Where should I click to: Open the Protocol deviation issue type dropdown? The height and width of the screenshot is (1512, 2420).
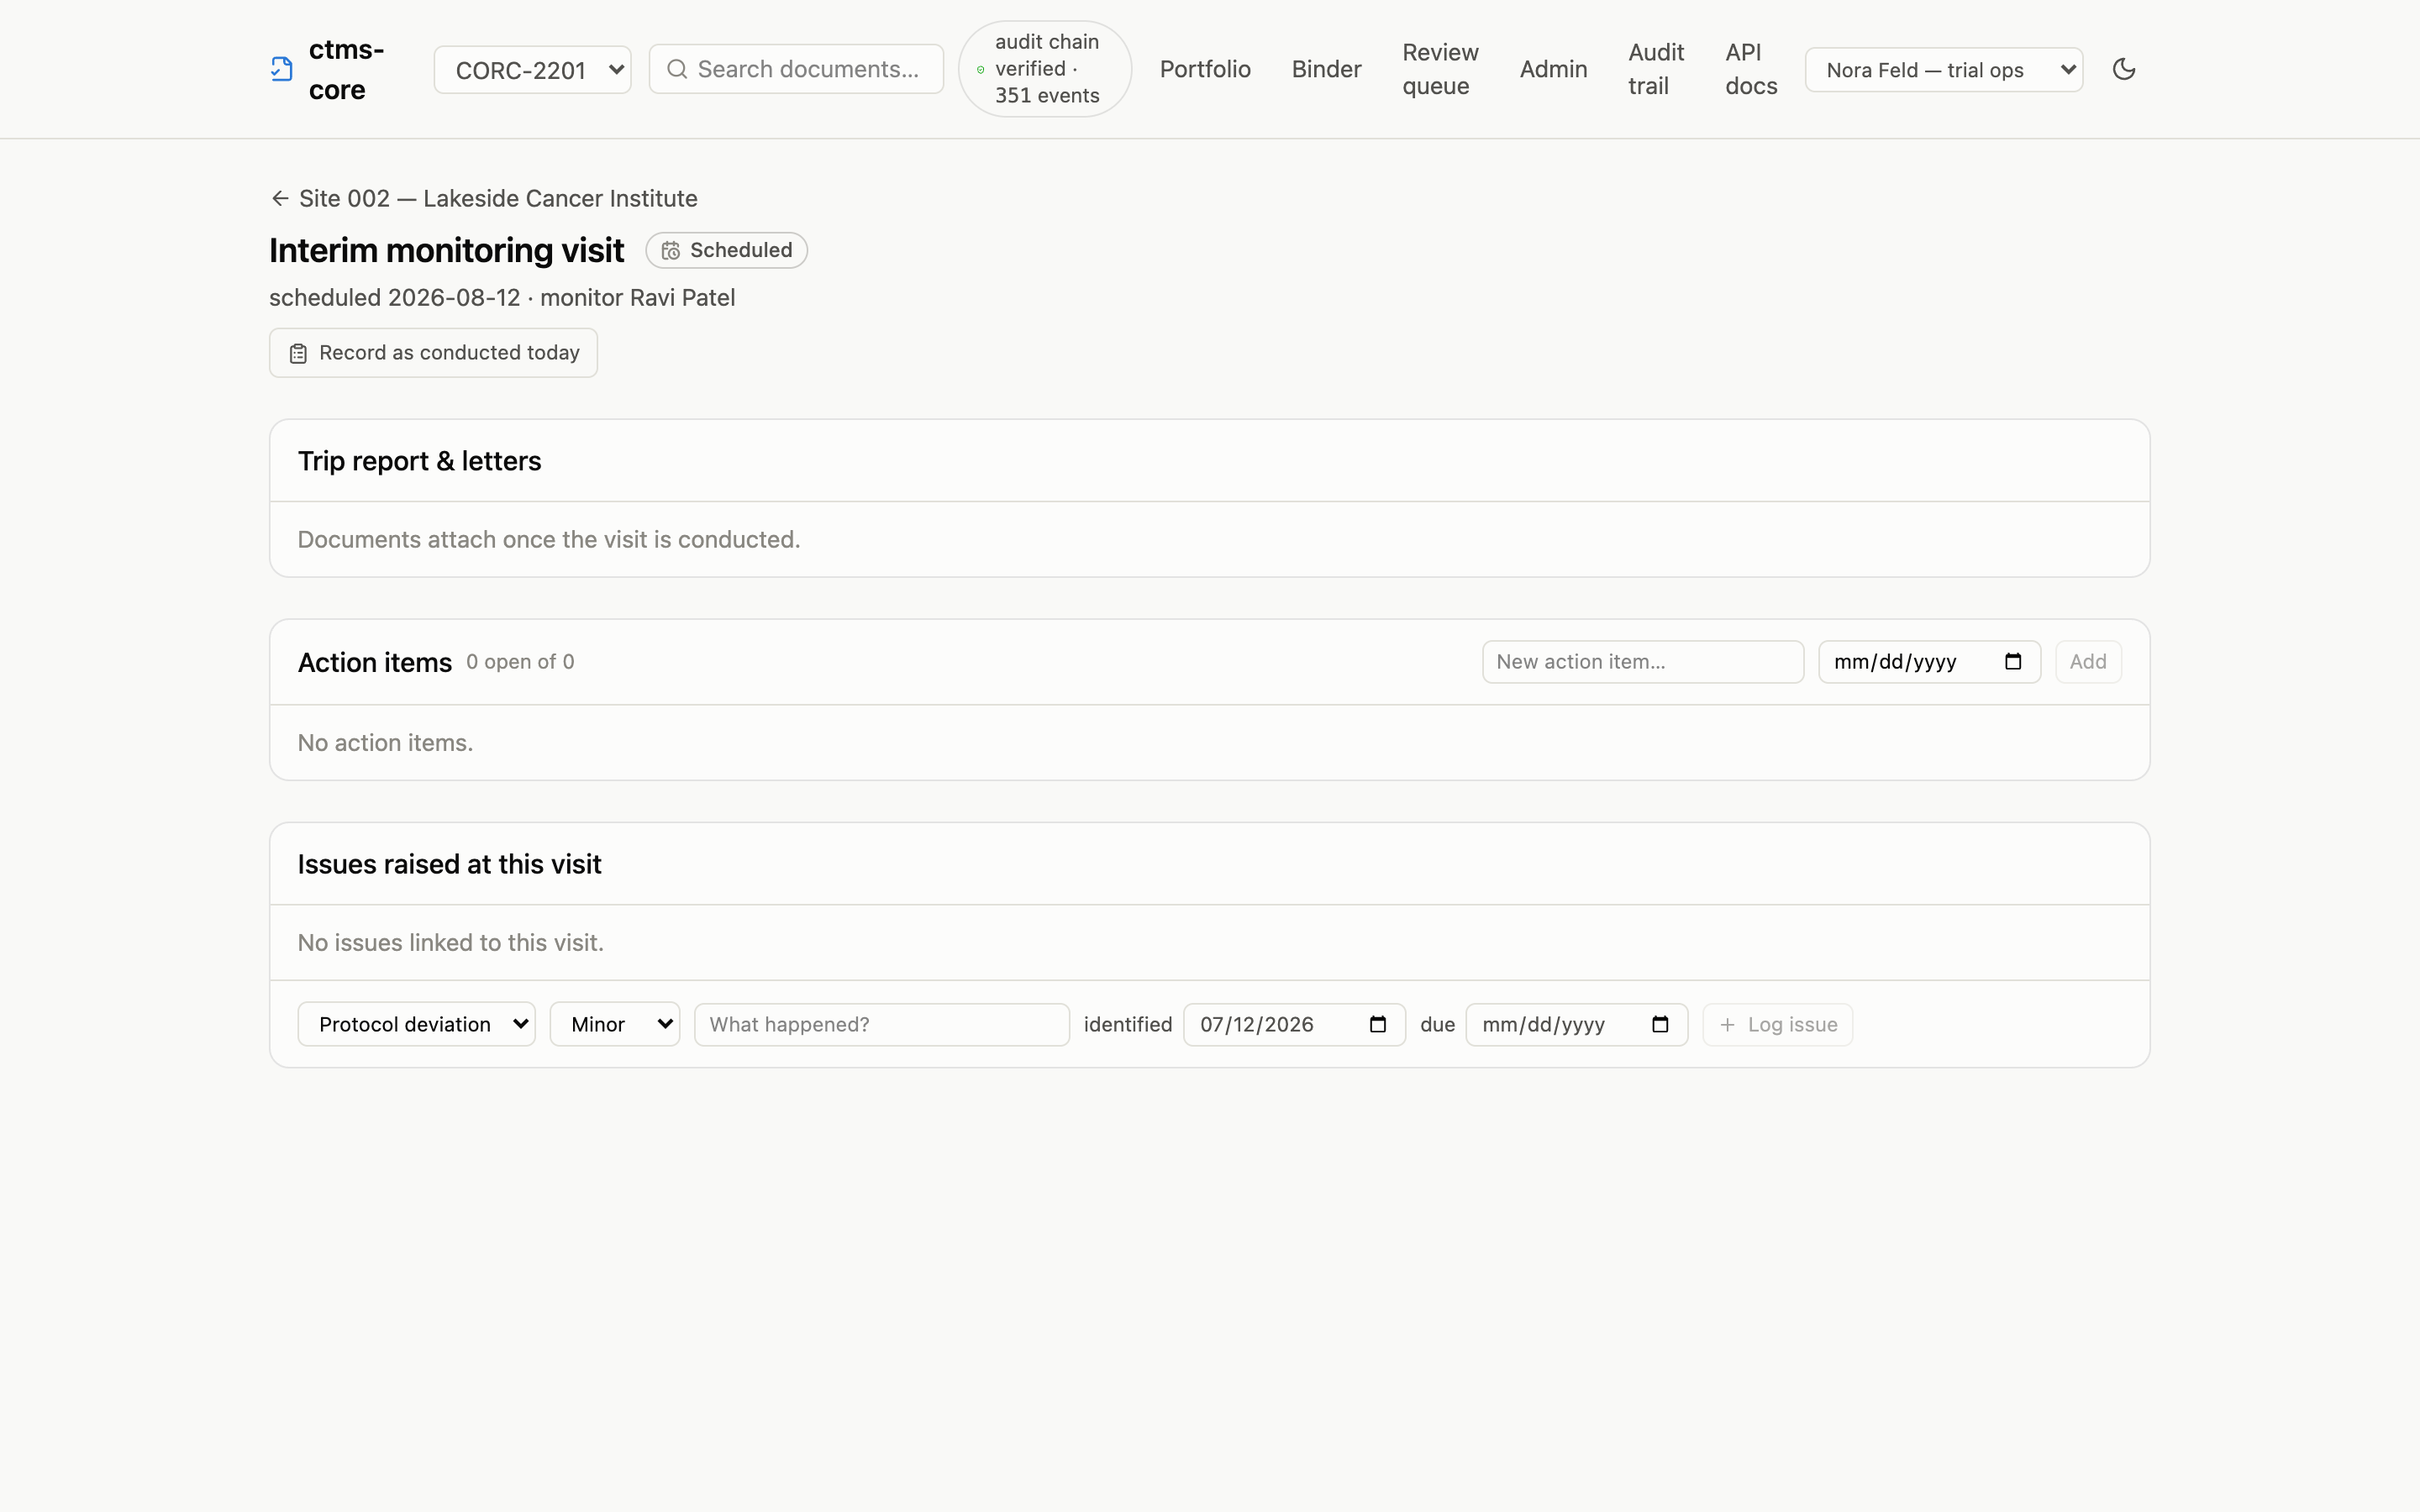tap(416, 1024)
